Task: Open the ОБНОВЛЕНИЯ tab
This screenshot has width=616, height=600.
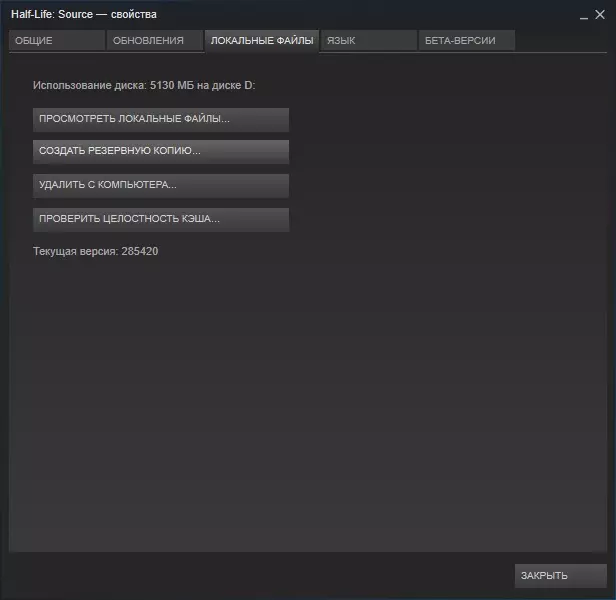Action: point(155,40)
